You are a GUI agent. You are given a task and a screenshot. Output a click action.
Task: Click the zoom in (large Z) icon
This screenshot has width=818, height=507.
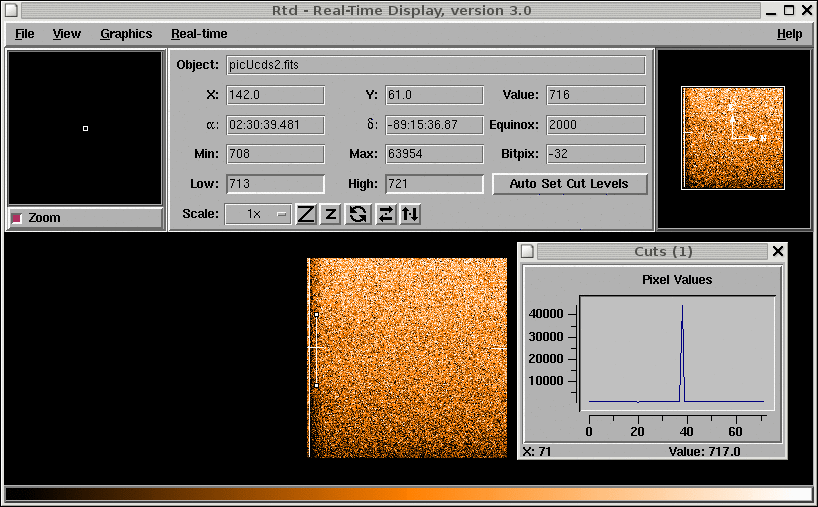[306, 214]
